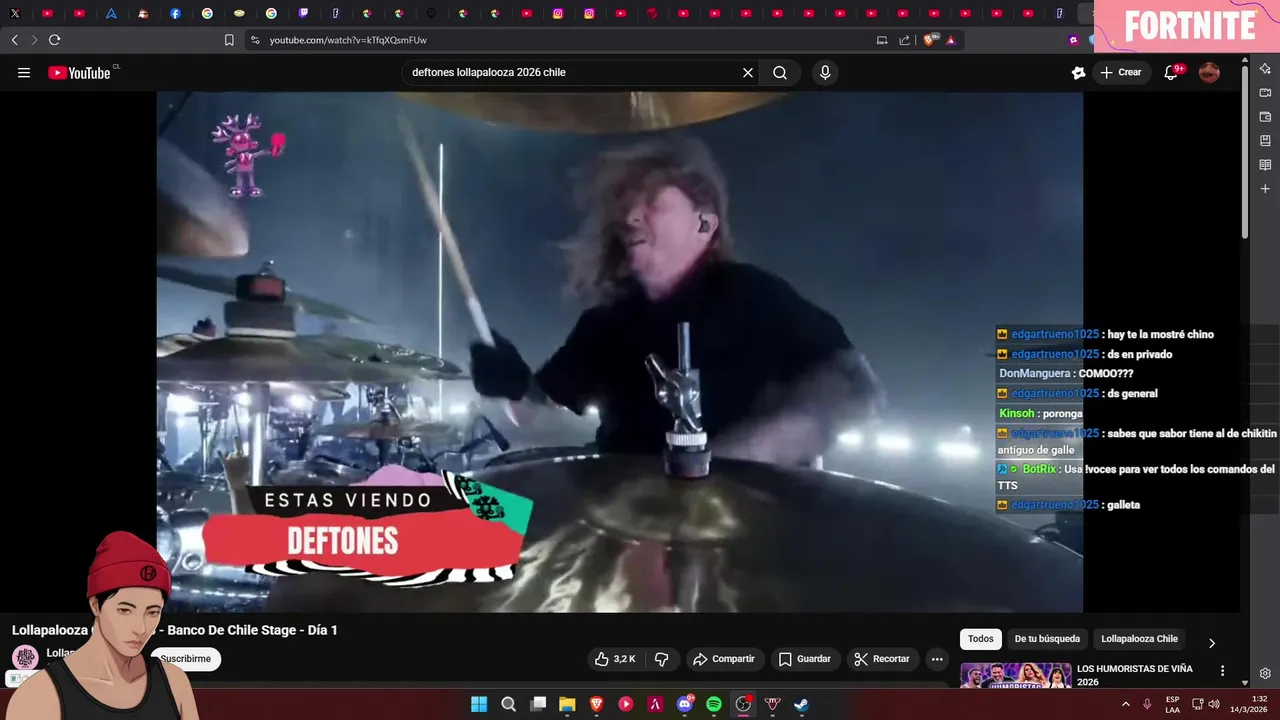
Task: Add a new item to Brave sidebar
Action: pyautogui.click(x=1265, y=188)
